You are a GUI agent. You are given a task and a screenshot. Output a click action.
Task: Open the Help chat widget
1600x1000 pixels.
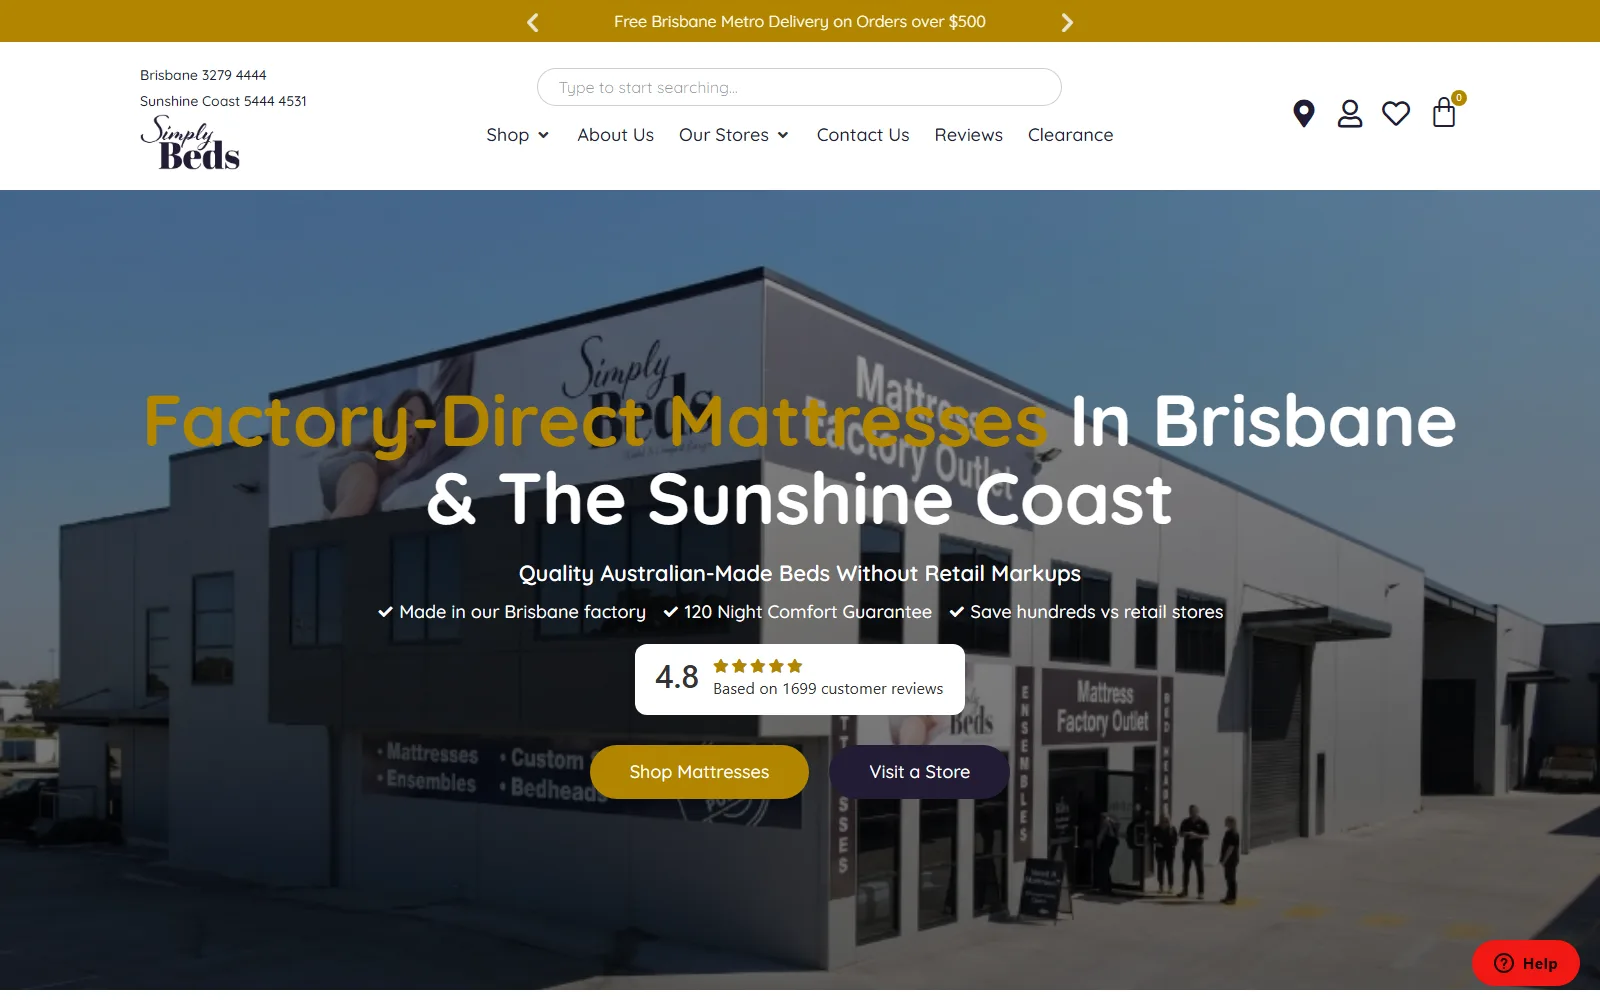[1526, 963]
